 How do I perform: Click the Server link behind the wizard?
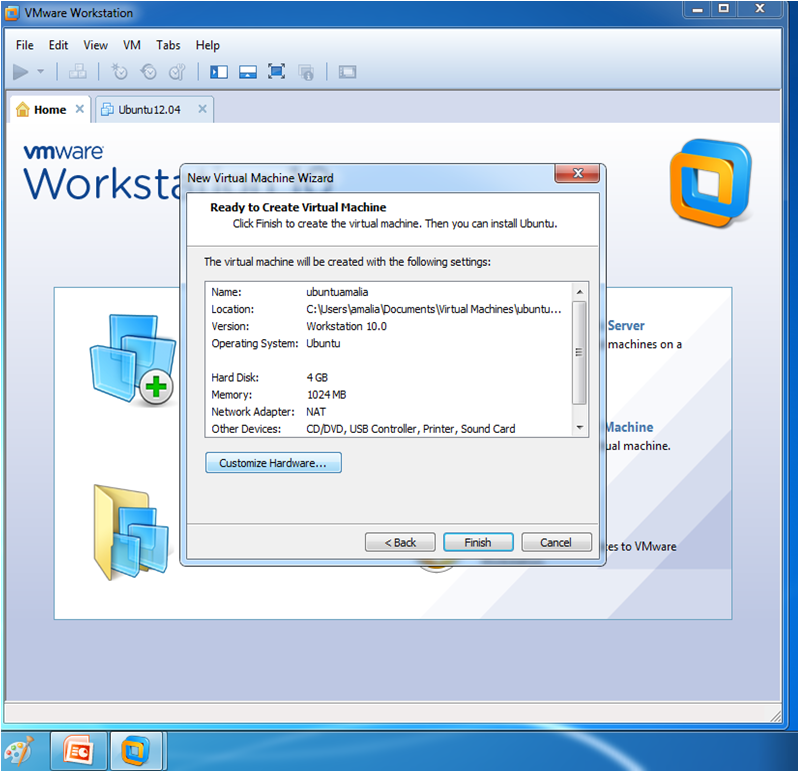coord(626,326)
